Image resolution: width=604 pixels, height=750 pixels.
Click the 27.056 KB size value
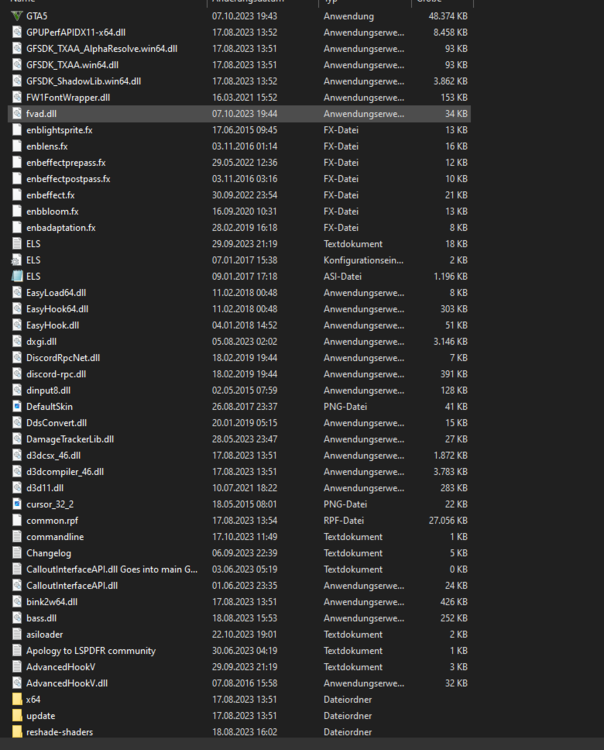click(x=448, y=520)
